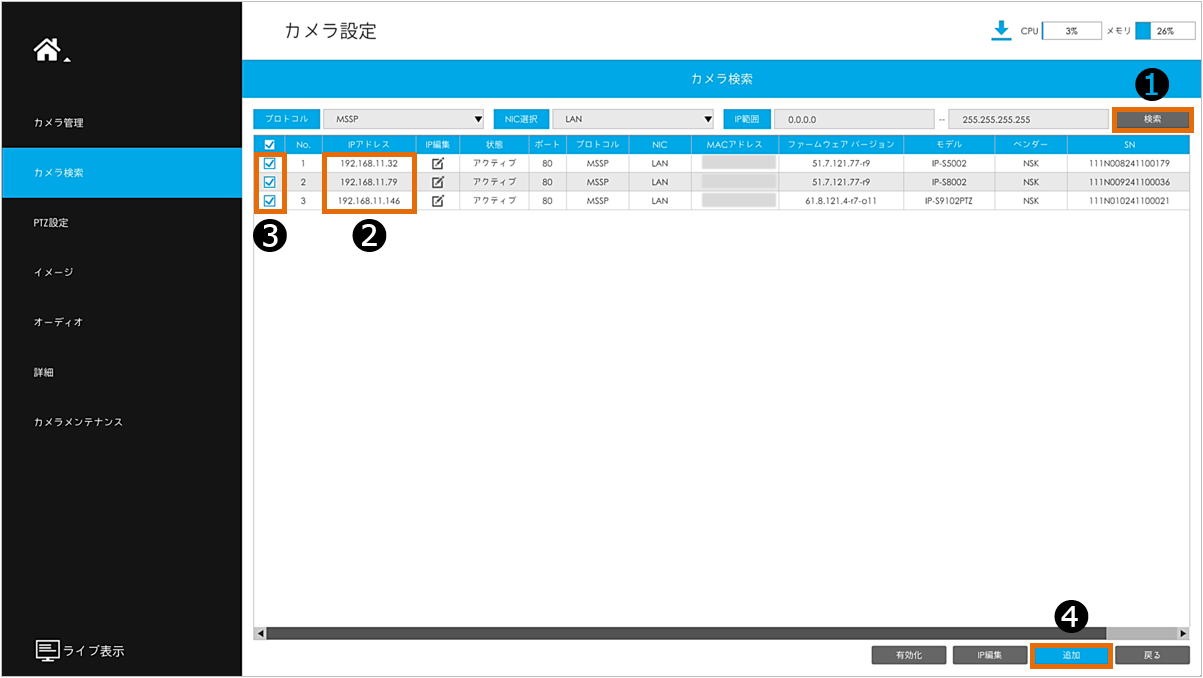Open the NIC選択 LAN dropdown
This screenshot has width=1203, height=678.
point(634,119)
